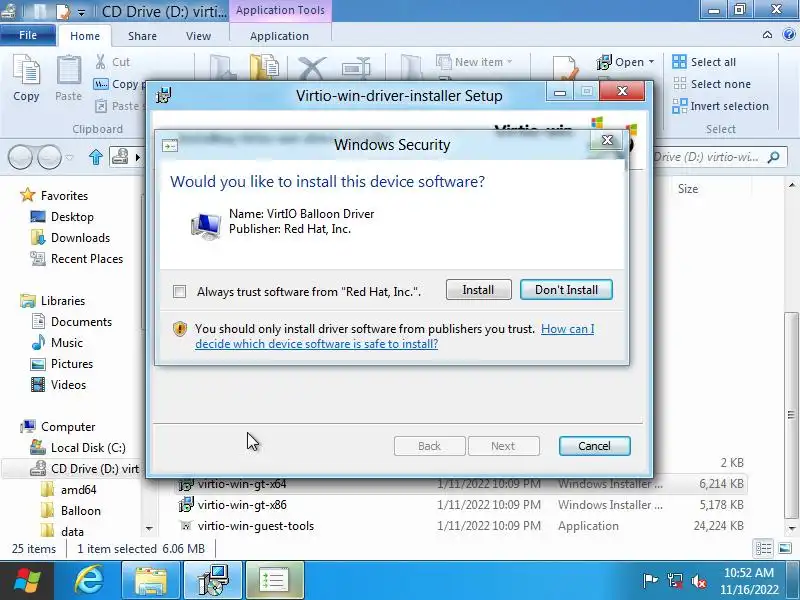Image resolution: width=800 pixels, height=600 pixels.
Task: Select the Application Tools contextual tab
Action: (280, 10)
